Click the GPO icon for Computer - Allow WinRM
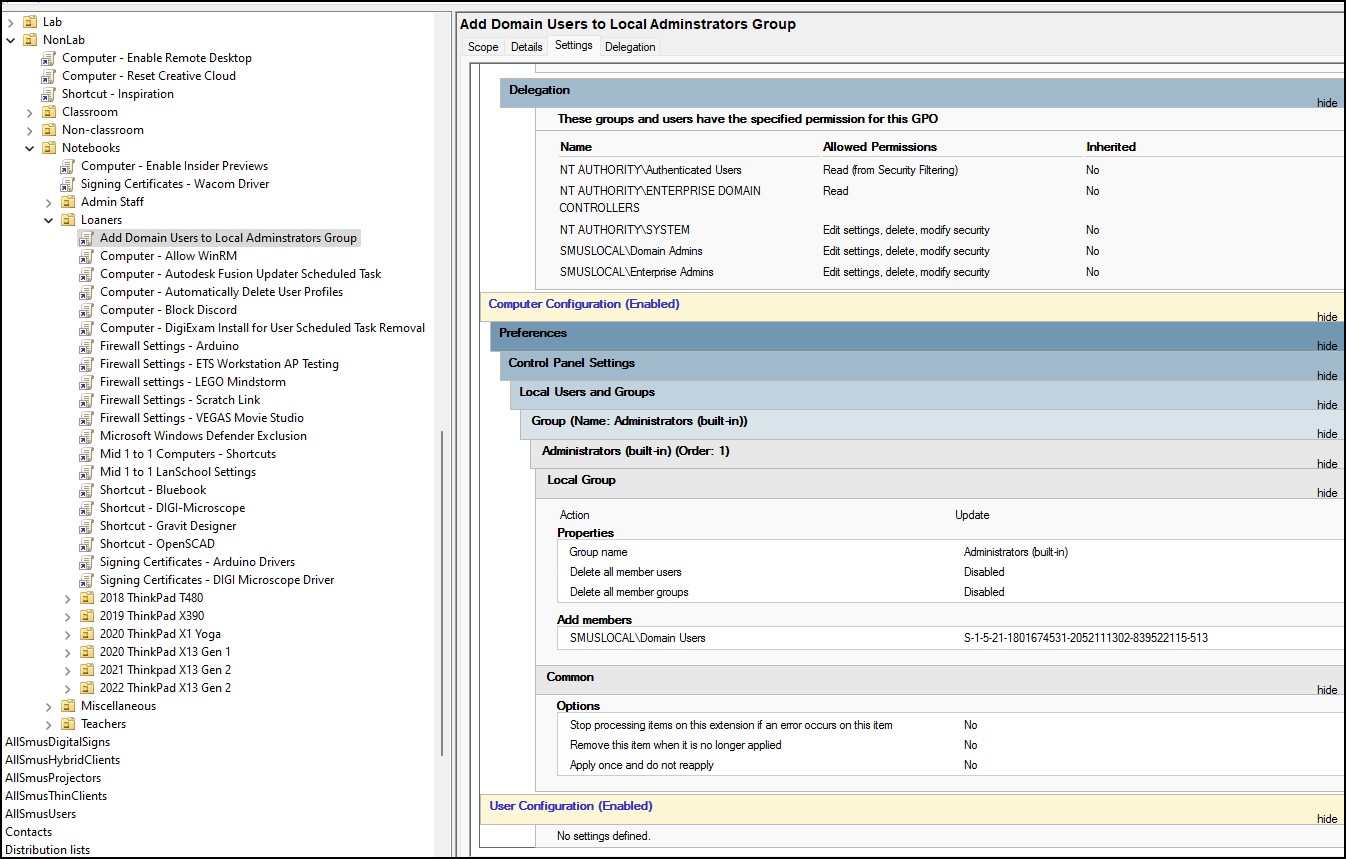The height and width of the screenshot is (859, 1346). 87,256
